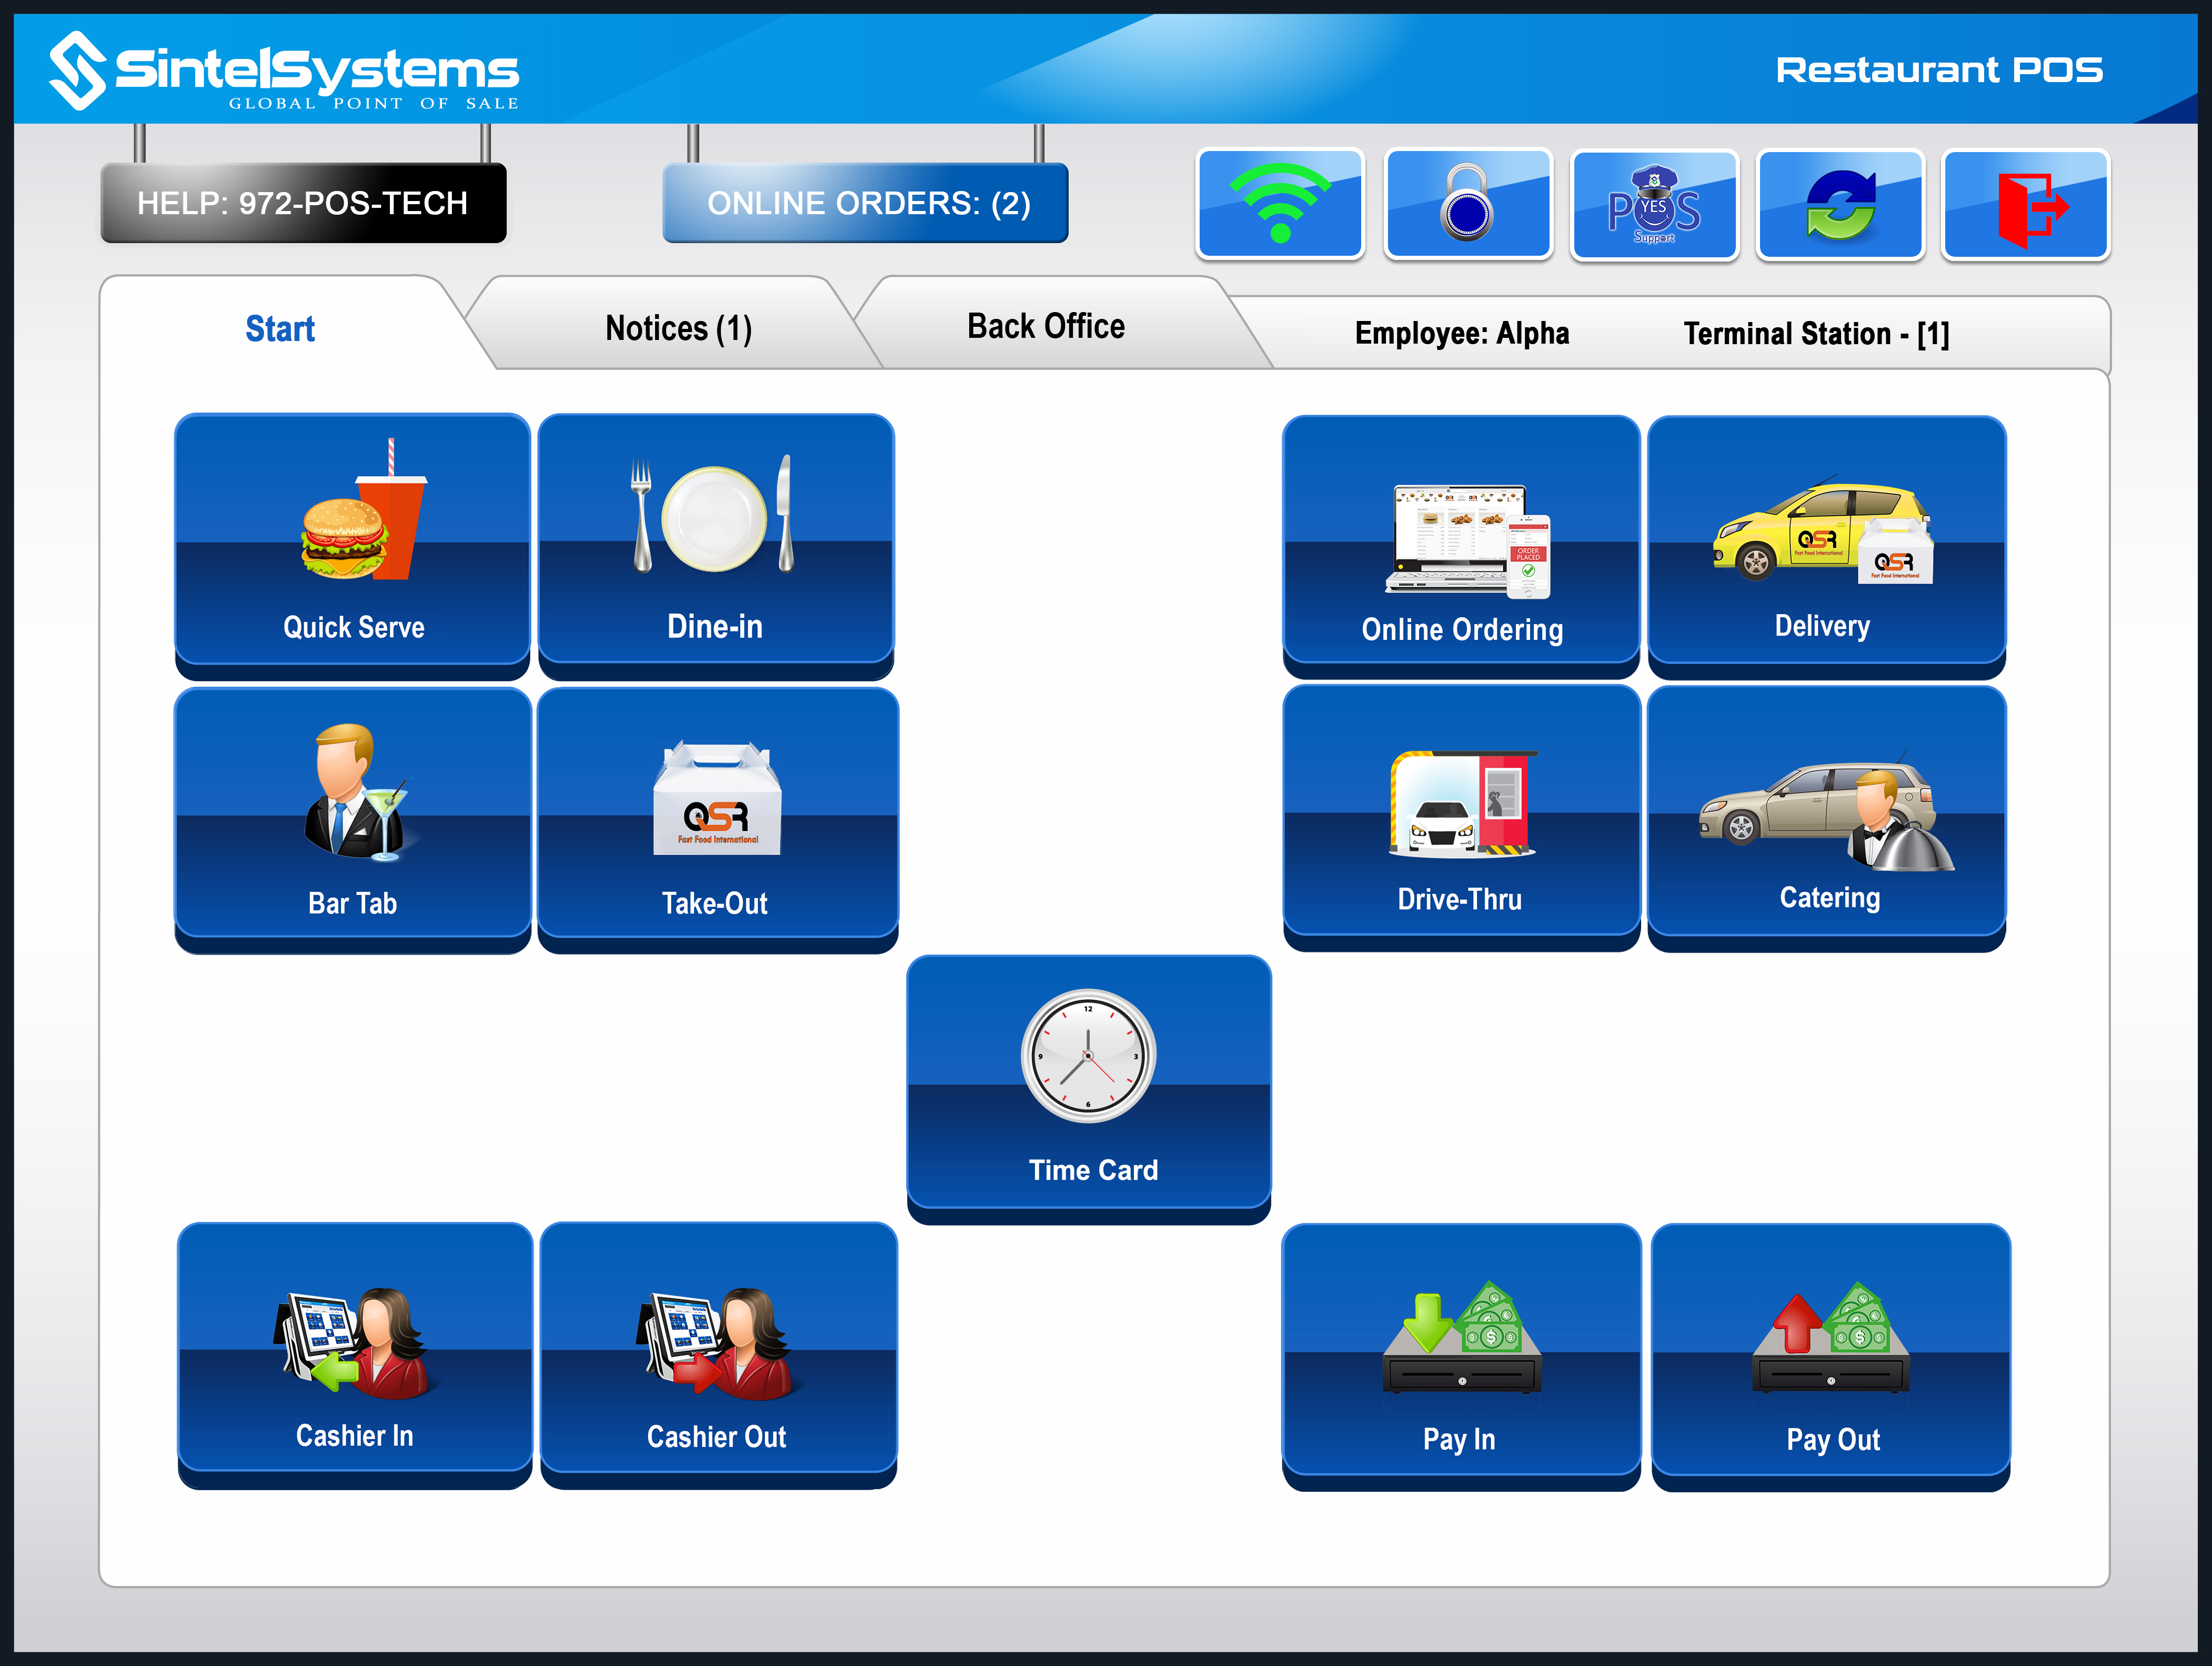Click the red exit door icon
The height and width of the screenshot is (1666, 2212).
click(x=2026, y=205)
